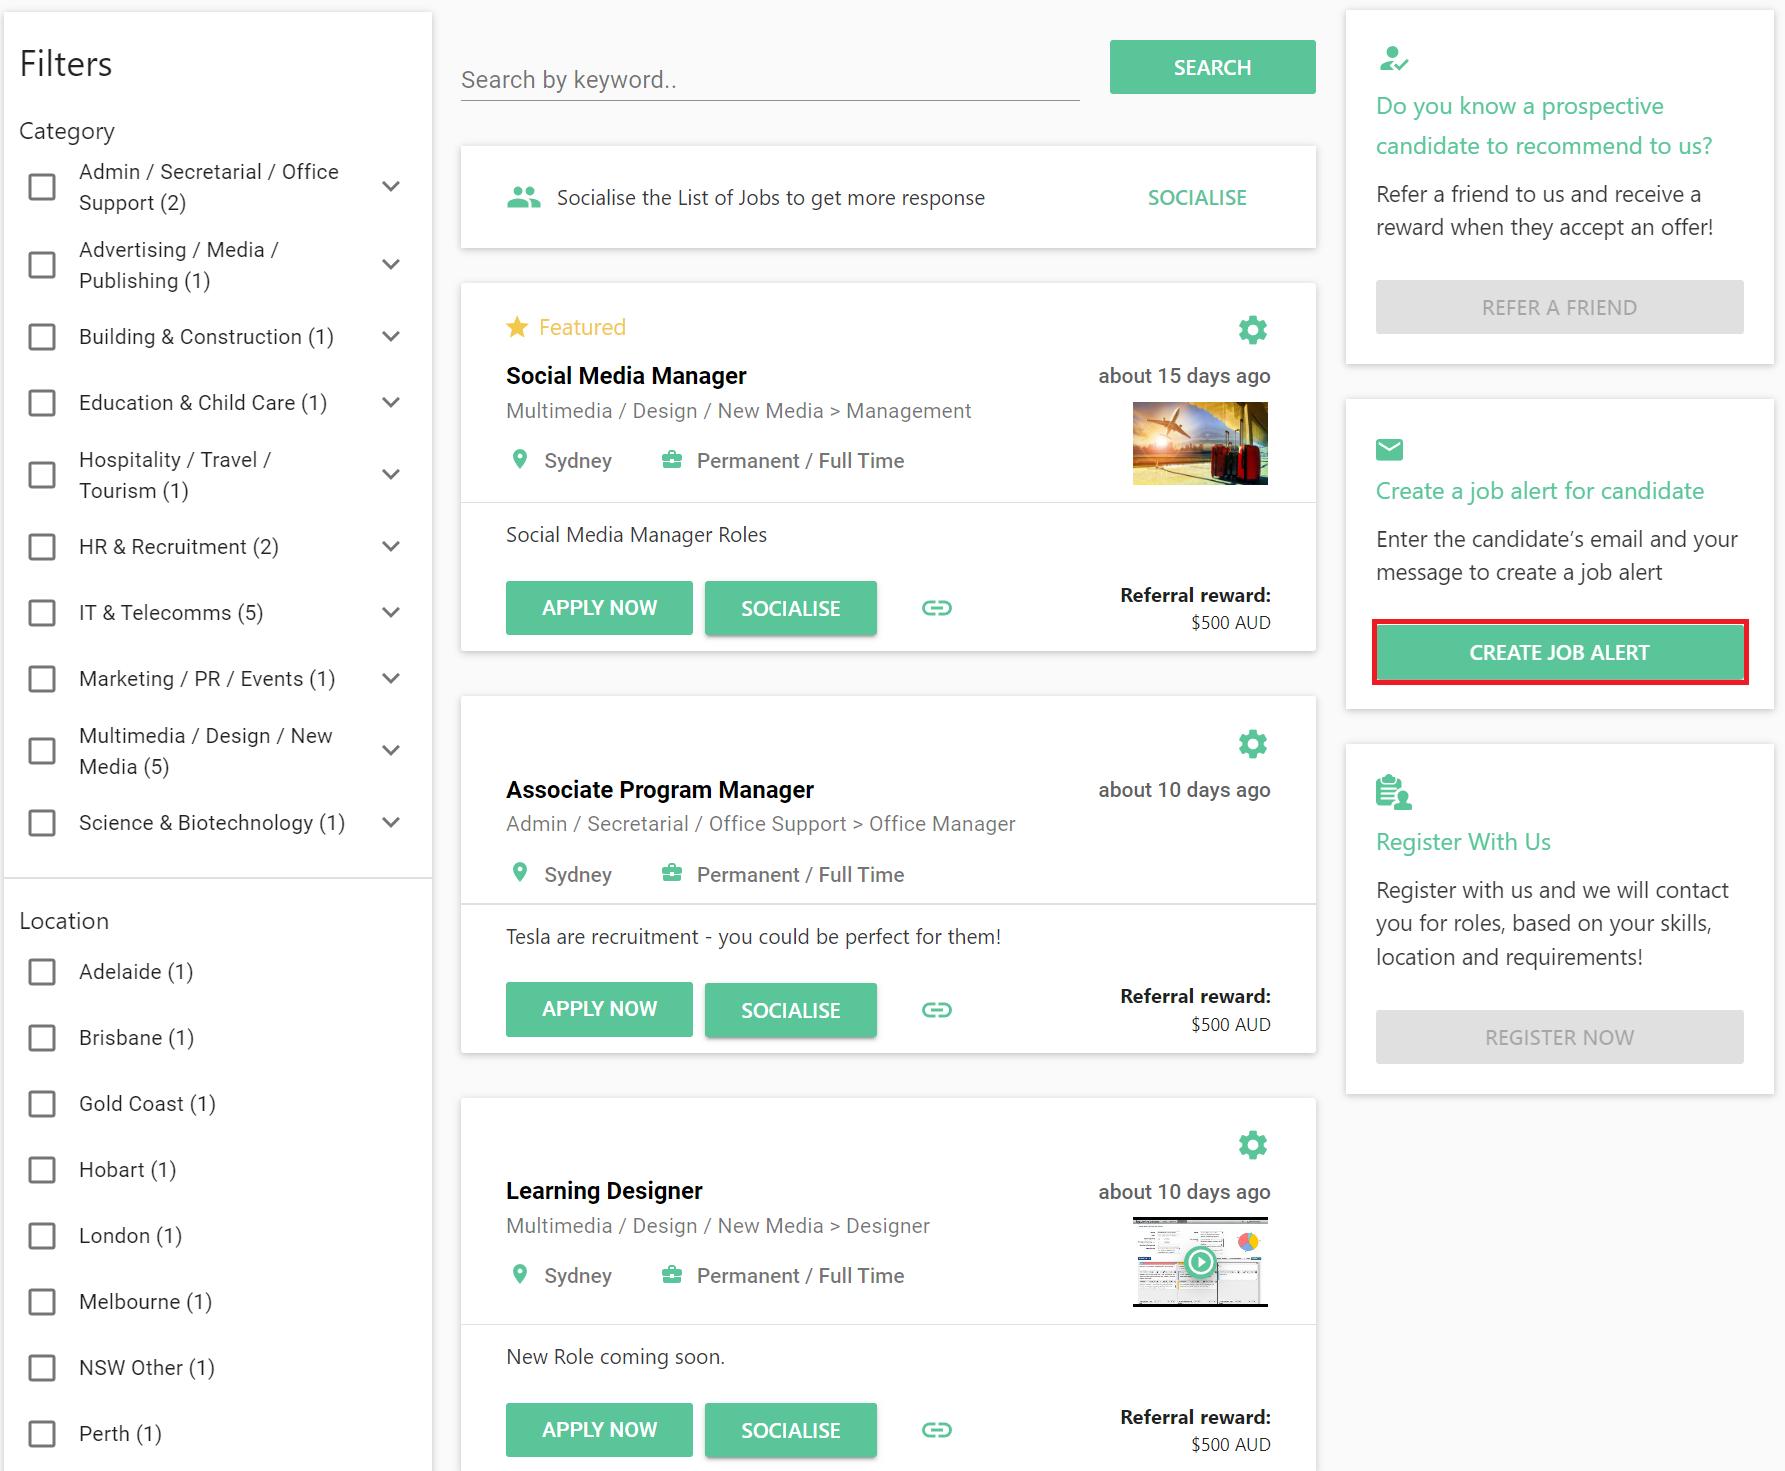Image resolution: width=1785 pixels, height=1471 pixels.
Task: Enable the HR & Recruitment checkbox
Action: point(42,547)
